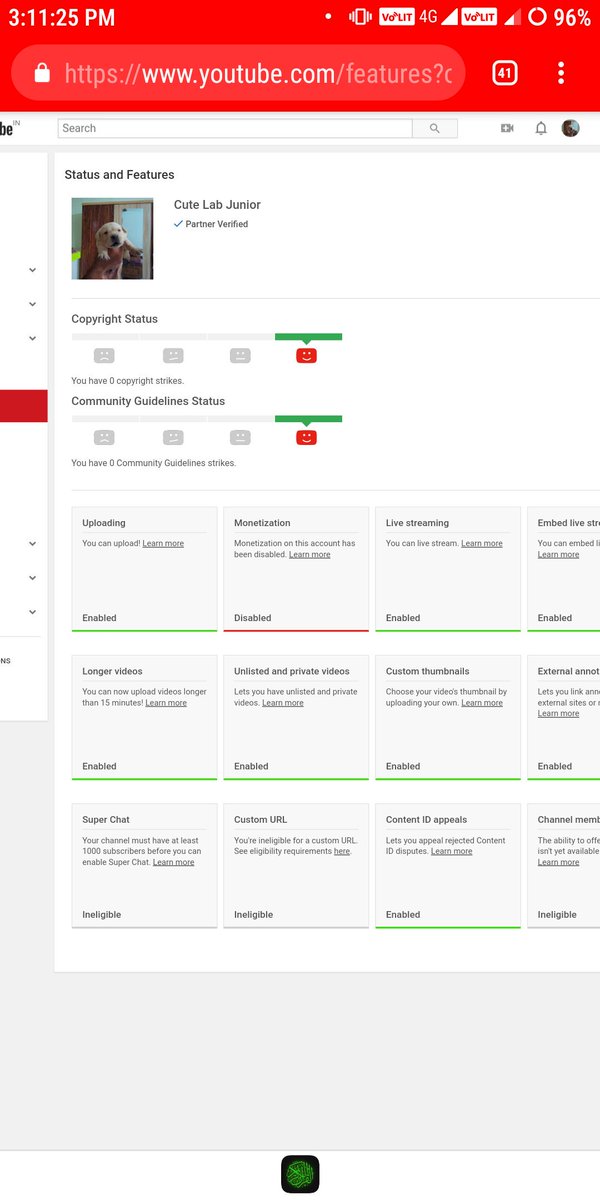600x1200 pixels.
Task: Open Learn more in the Monetization card
Action: coord(310,554)
